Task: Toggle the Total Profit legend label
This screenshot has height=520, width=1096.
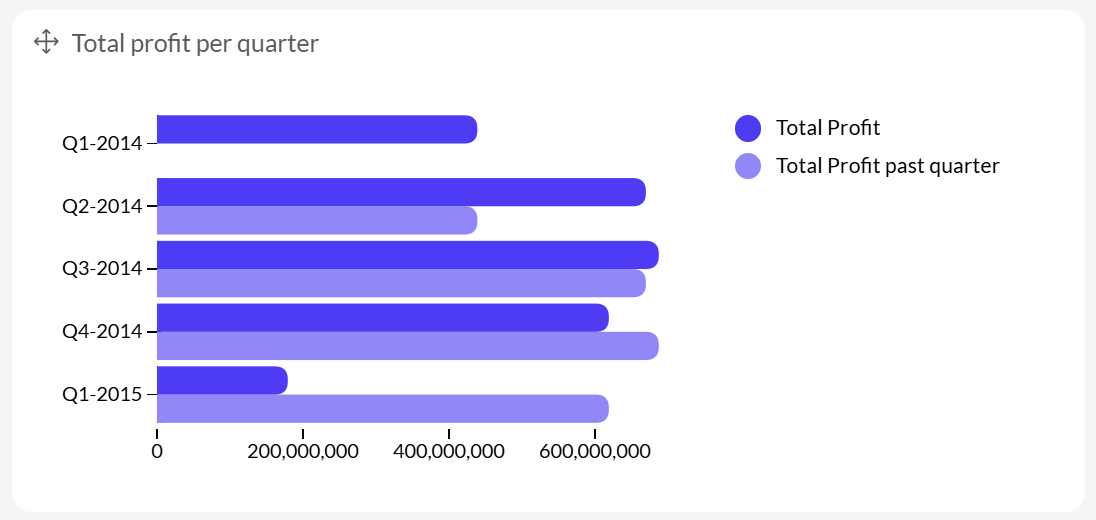Action: [x=828, y=128]
